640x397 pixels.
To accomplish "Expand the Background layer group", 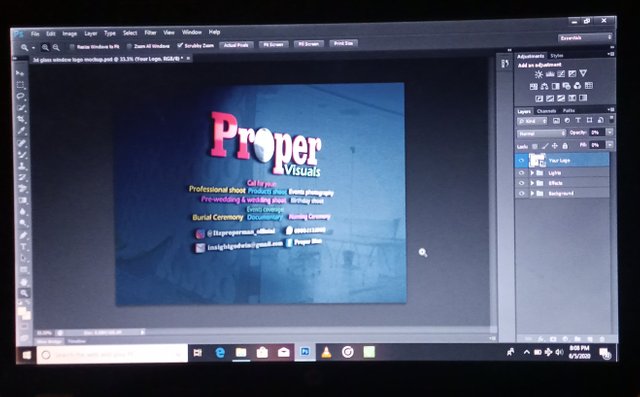I will (x=532, y=193).
